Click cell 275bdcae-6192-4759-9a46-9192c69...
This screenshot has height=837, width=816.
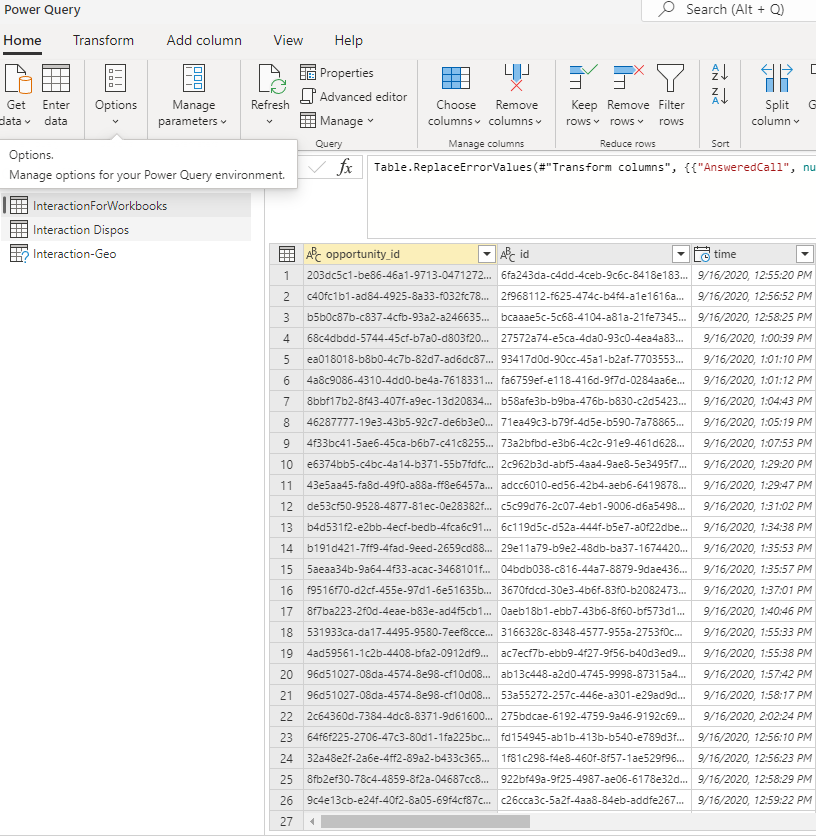pyautogui.click(x=594, y=716)
